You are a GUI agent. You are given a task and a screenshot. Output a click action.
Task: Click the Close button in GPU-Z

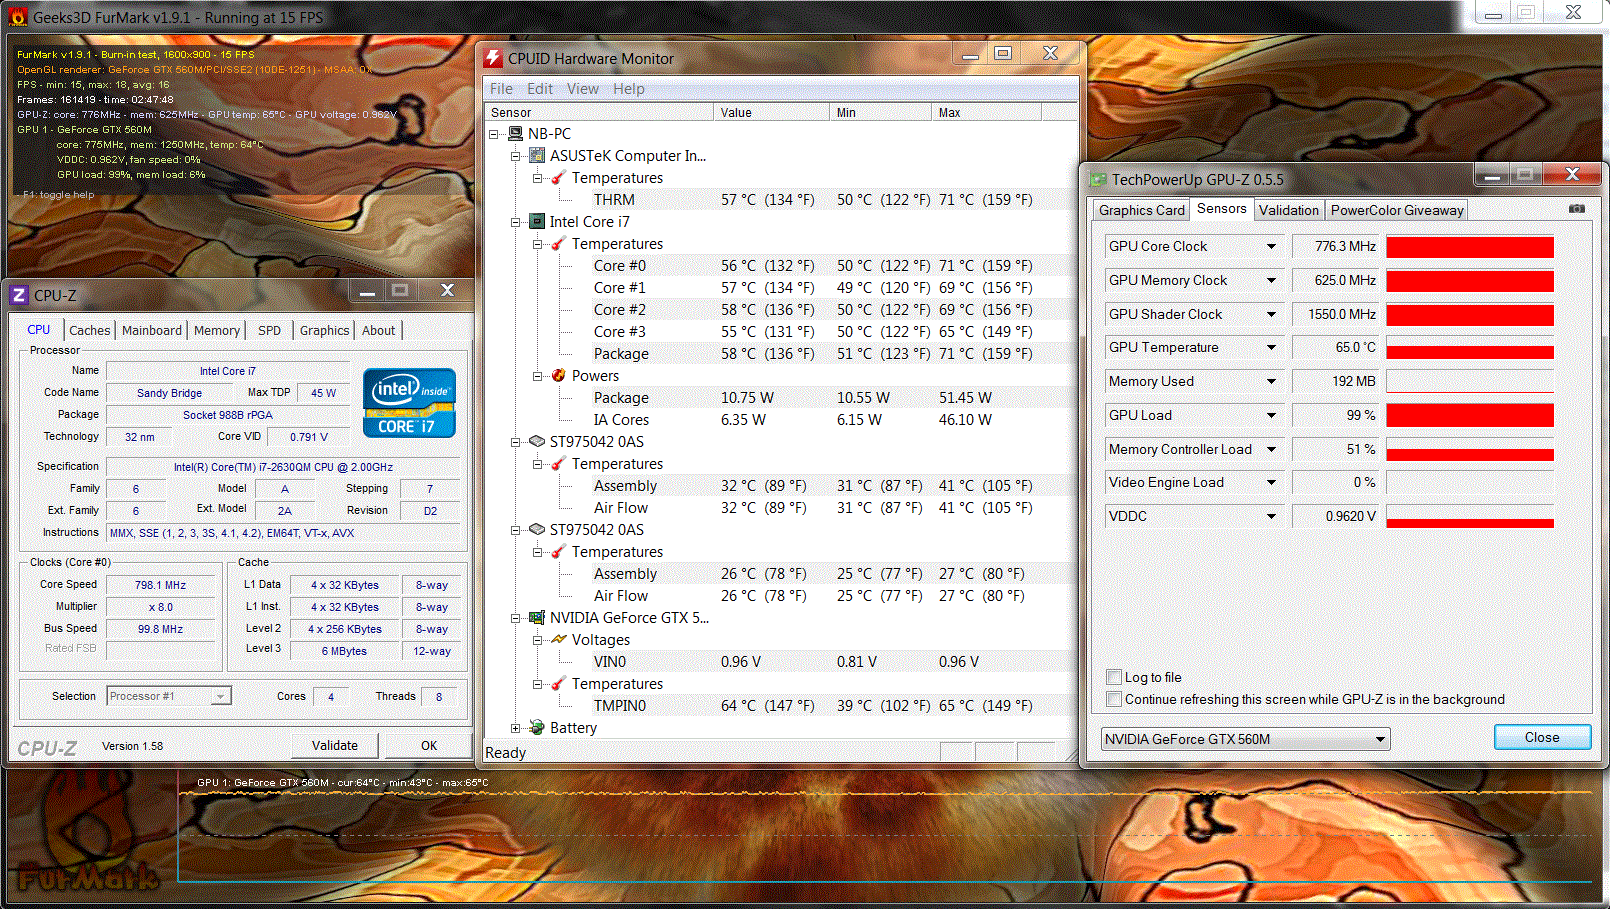(1542, 737)
